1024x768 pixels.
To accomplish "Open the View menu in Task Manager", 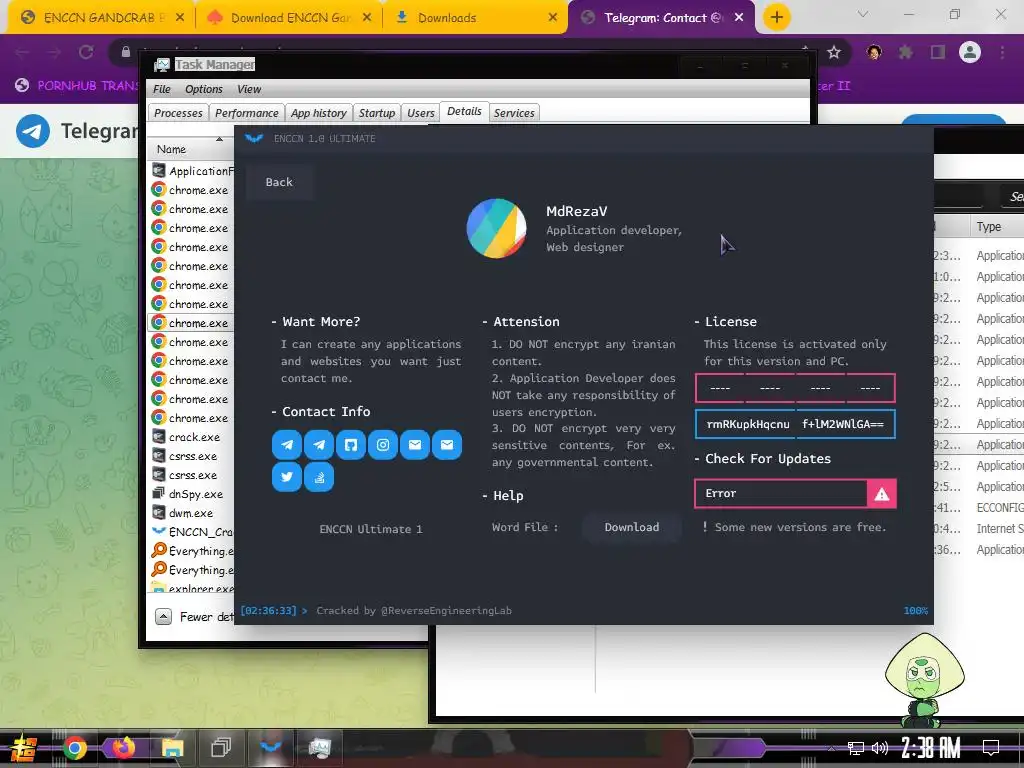I will (x=249, y=89).
